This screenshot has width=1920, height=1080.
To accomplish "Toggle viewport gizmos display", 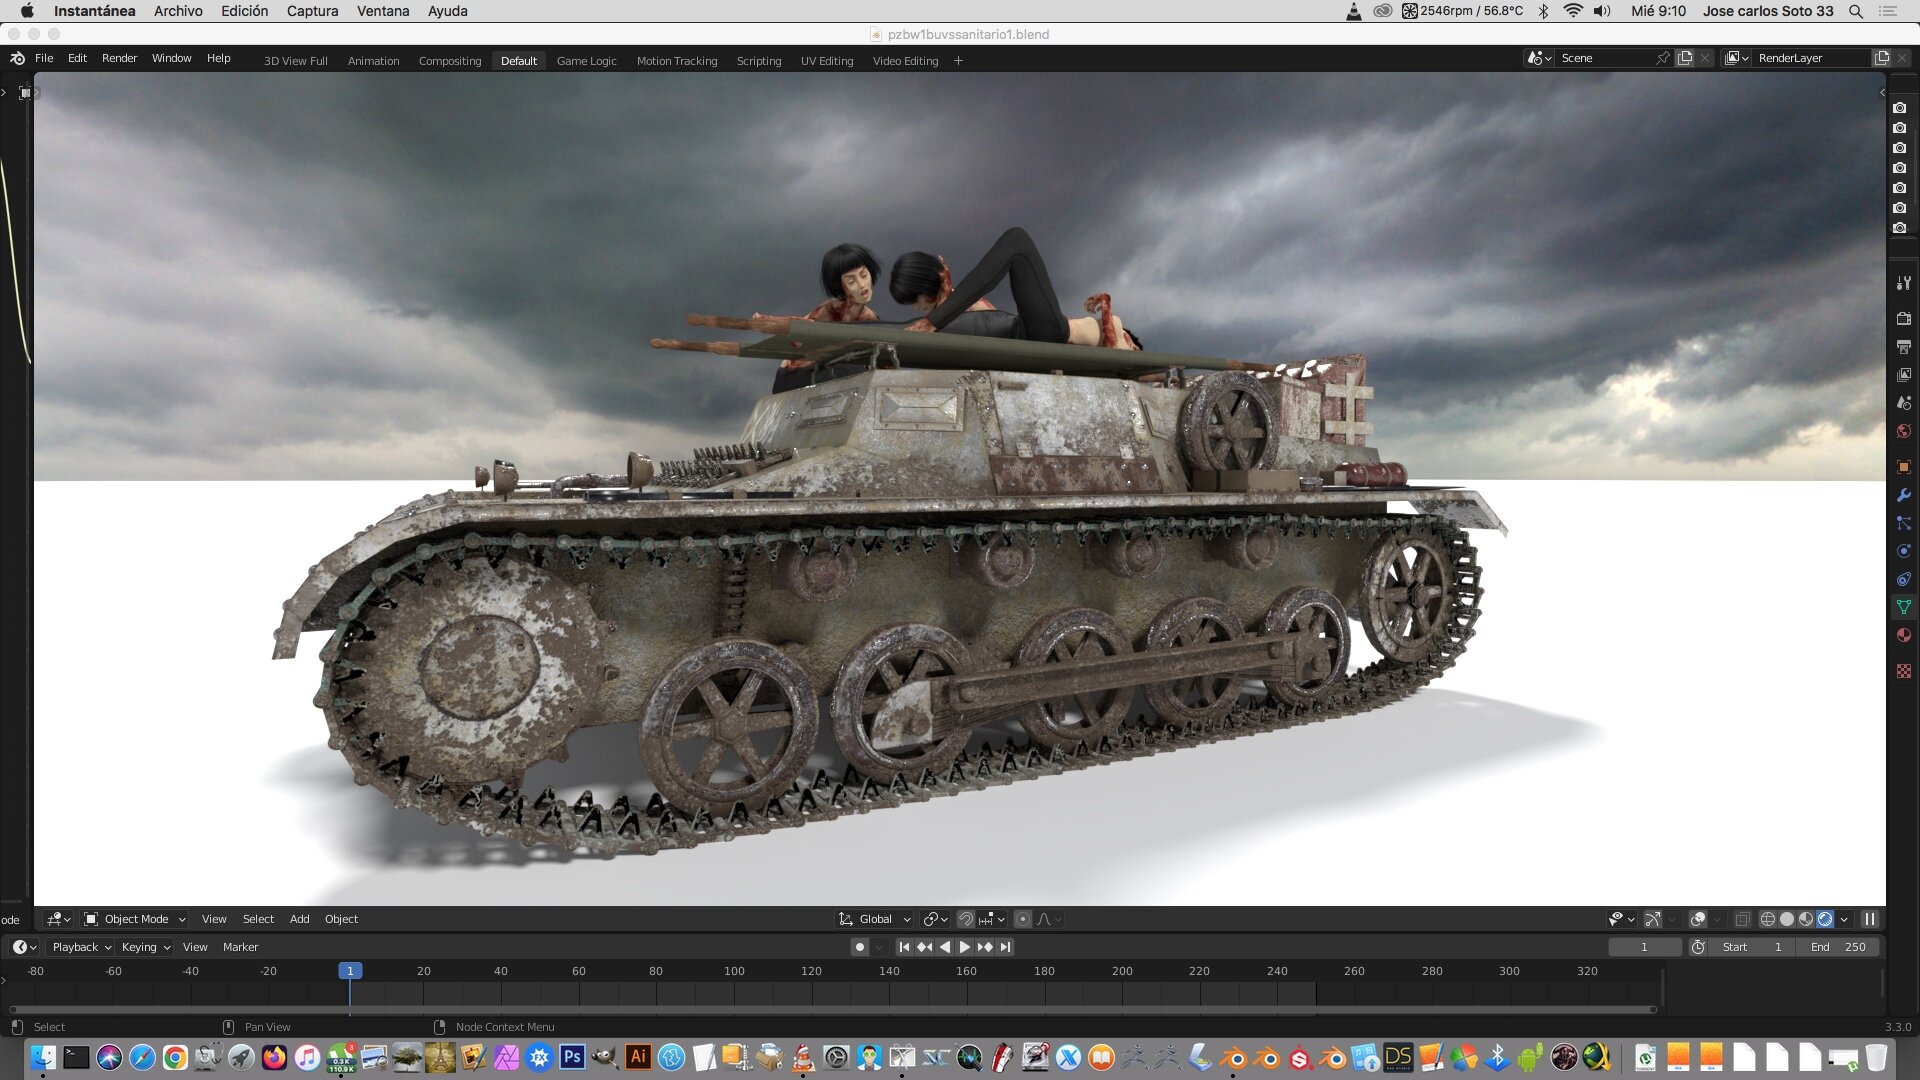I will tap(1653, 919).
